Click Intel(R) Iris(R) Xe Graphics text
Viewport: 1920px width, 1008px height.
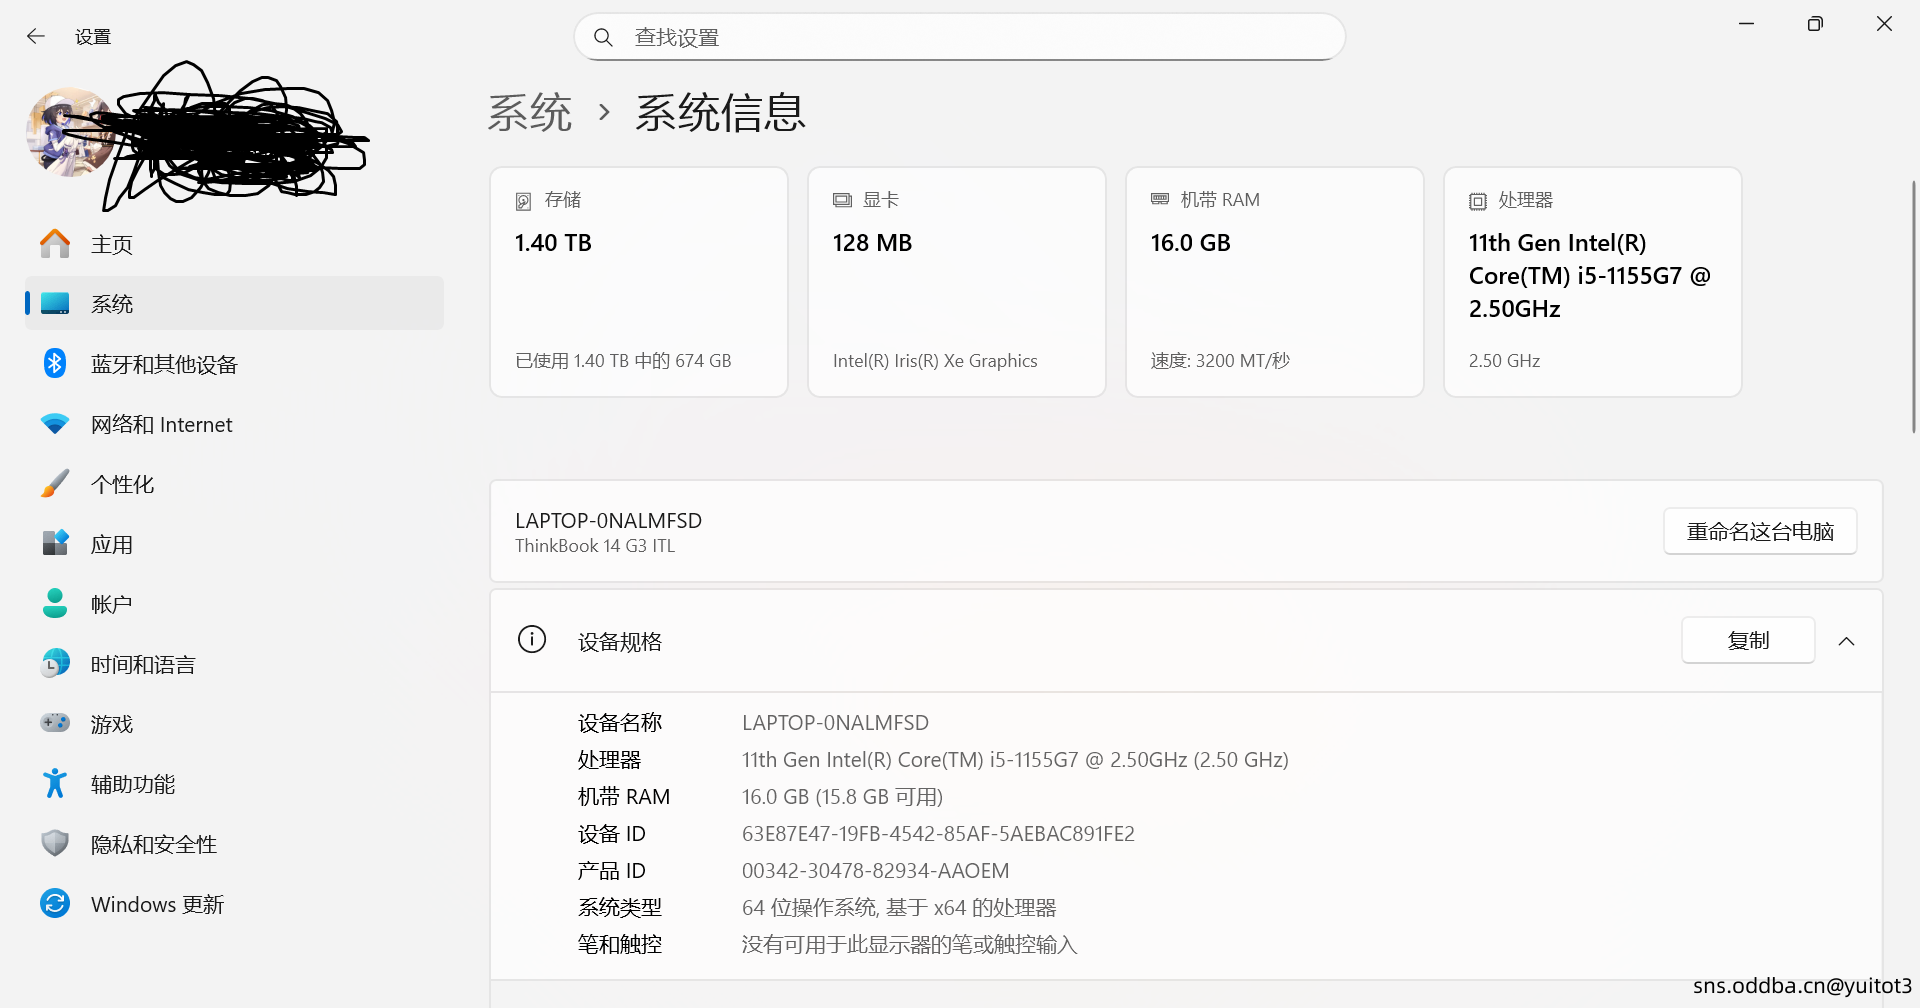coord(935,361)
